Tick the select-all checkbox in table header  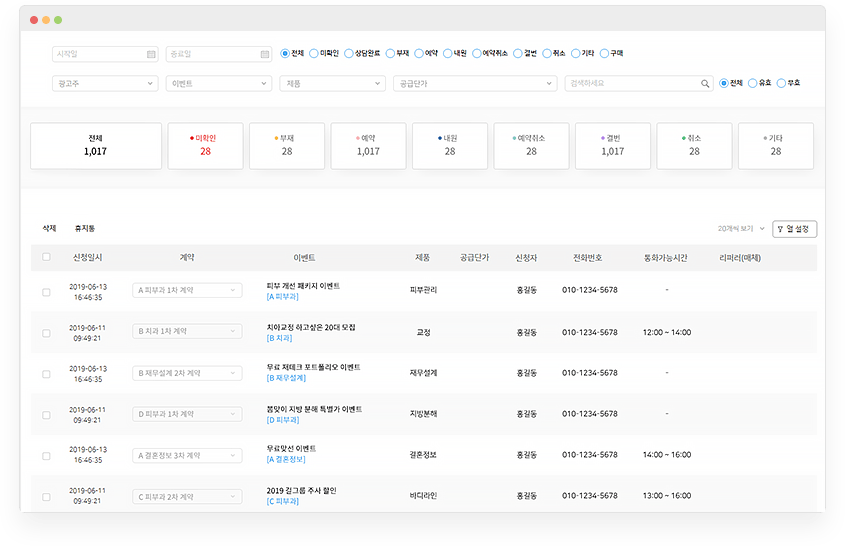pos(46,257)
